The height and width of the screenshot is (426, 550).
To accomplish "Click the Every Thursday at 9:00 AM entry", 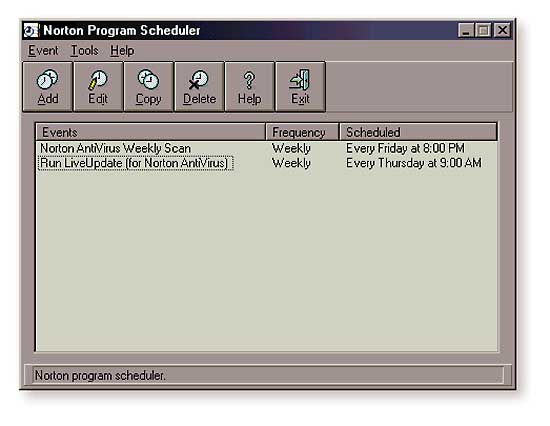I will coord(414,163).
